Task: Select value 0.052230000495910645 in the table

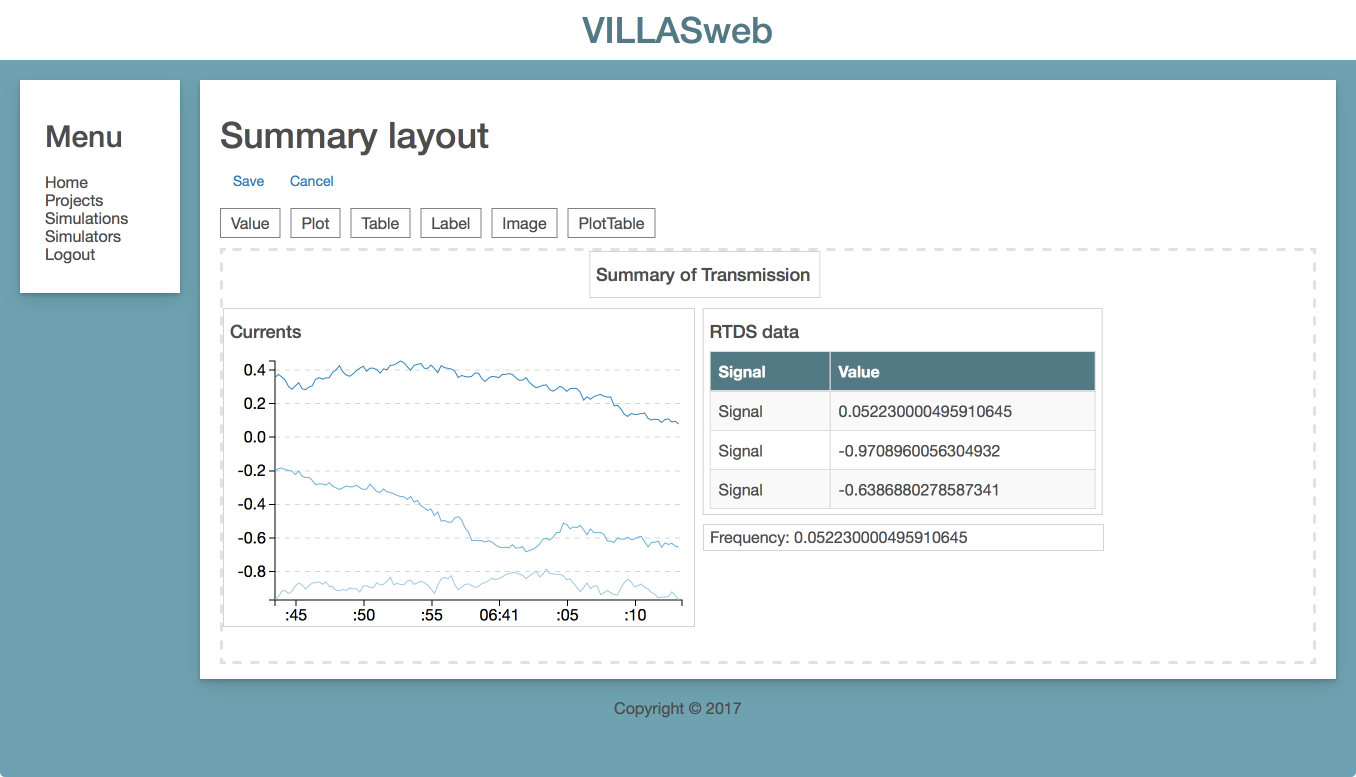Action: tap(962, 411)
